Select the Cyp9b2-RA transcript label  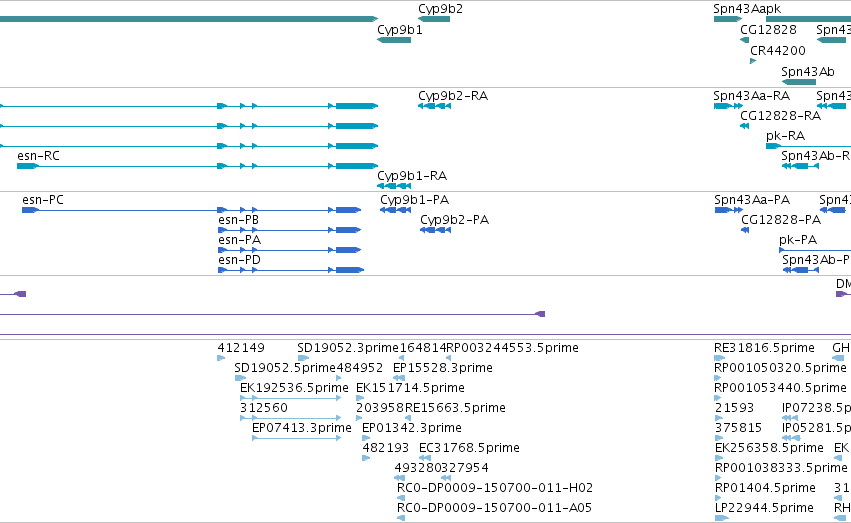coord(453,96)
